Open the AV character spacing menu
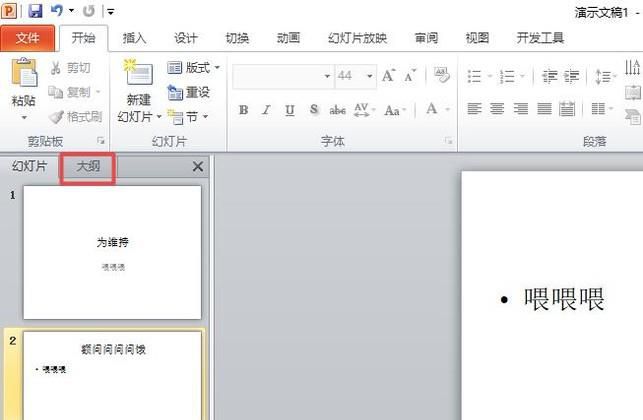Screen dimensions: 643x420 (x=364, y=110)
